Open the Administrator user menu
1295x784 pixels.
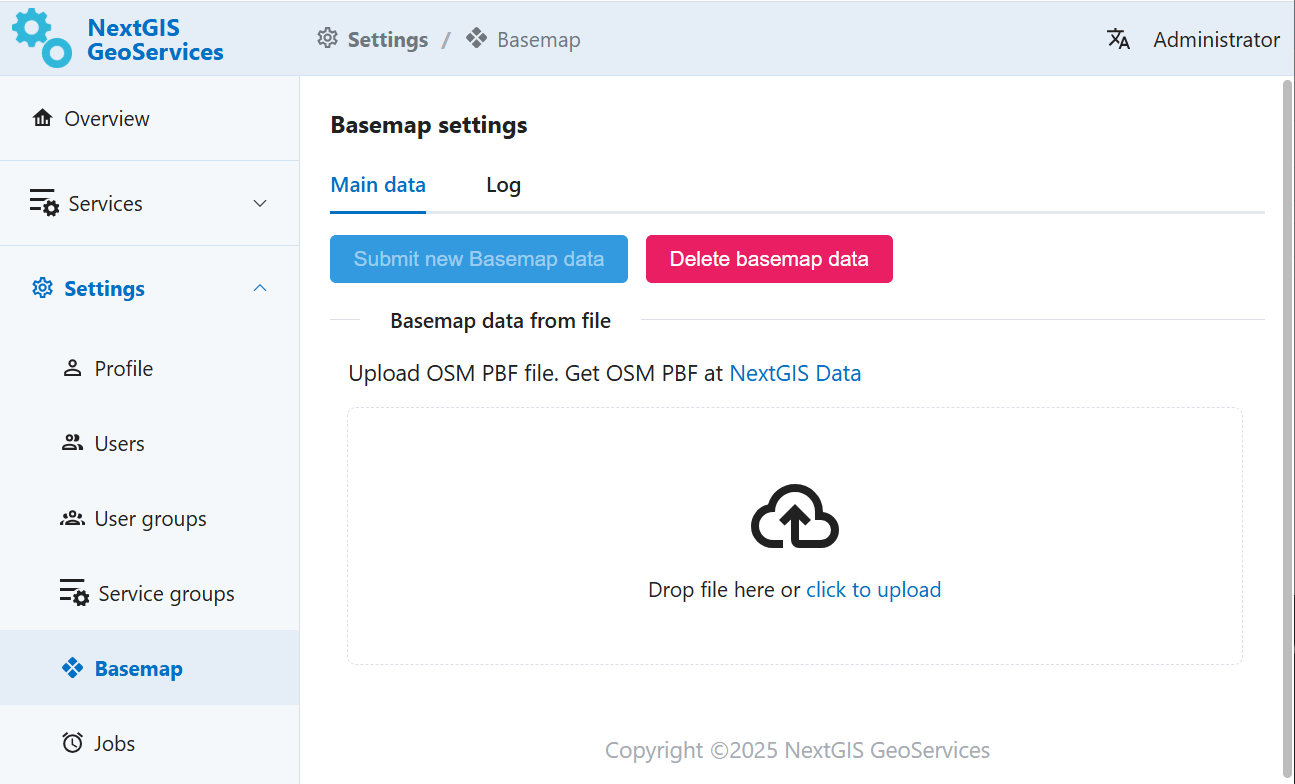pos(1216,40)
